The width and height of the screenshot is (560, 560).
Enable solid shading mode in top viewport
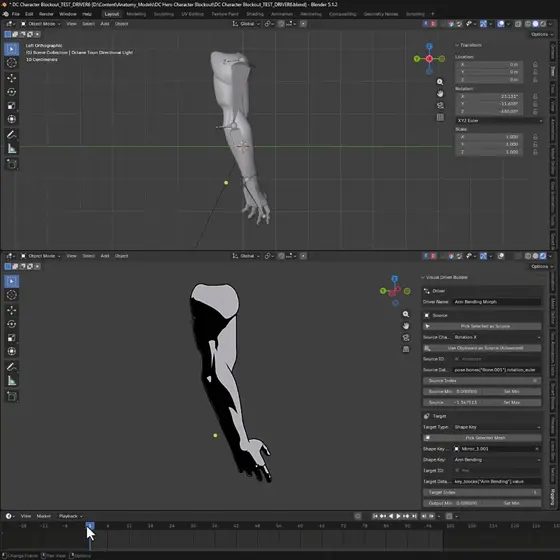535,24
